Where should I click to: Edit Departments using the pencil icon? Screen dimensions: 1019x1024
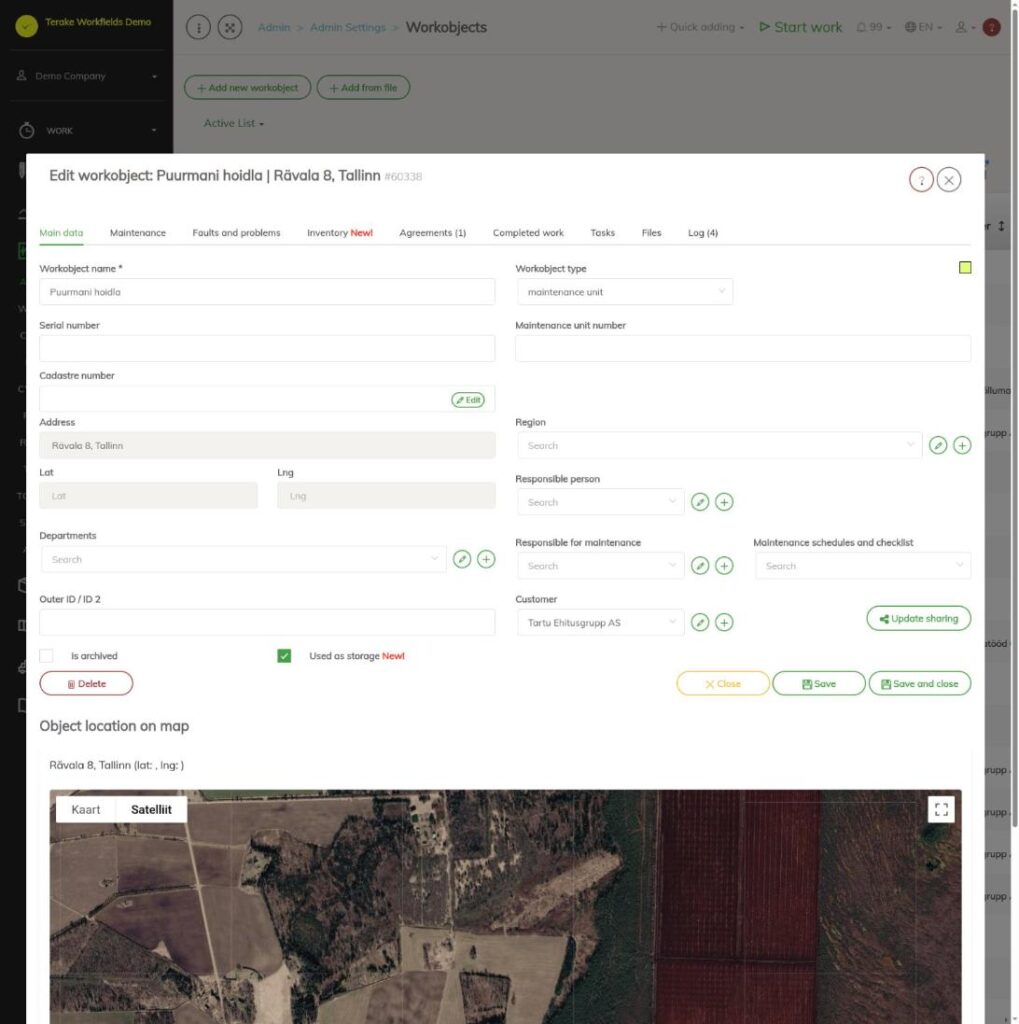pyautogui.click(x=462, y=559)
